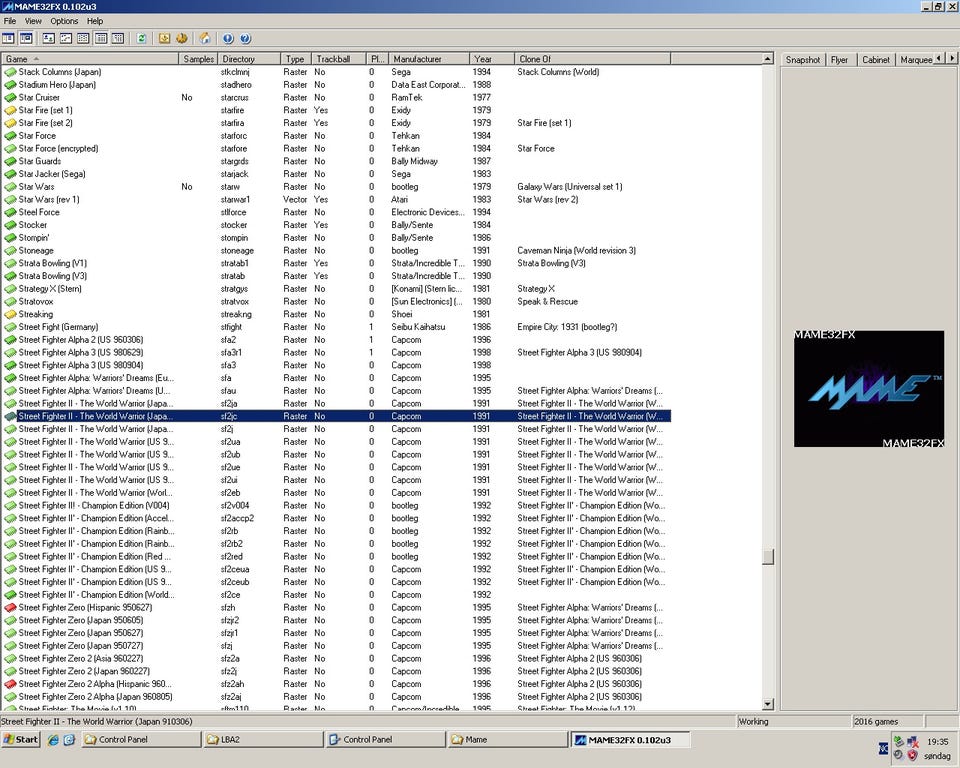960x768 pixels.
Task: Sort by the Directory column header
Action: (249, 59)
